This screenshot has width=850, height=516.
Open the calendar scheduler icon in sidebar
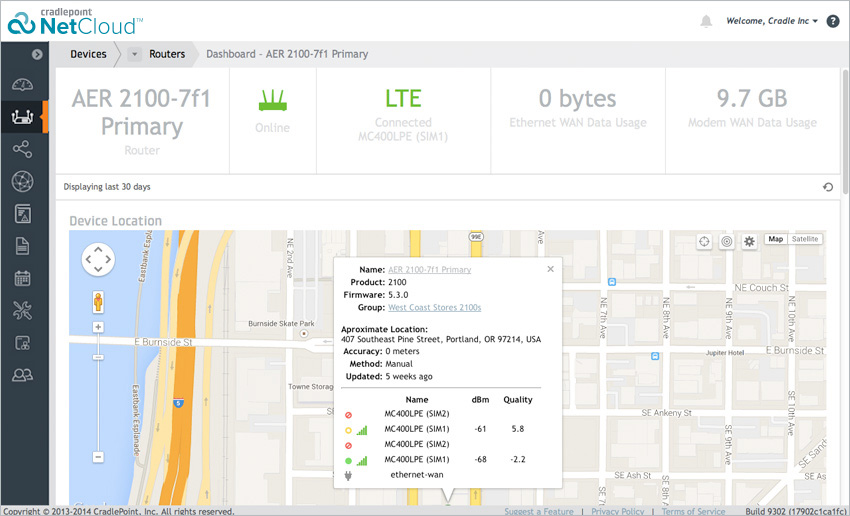coord(22,279)
